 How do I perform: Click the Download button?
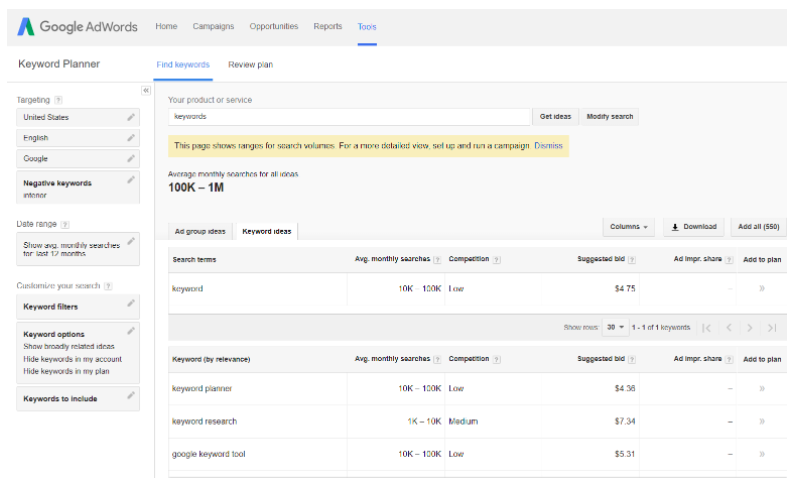pos(694,227)
